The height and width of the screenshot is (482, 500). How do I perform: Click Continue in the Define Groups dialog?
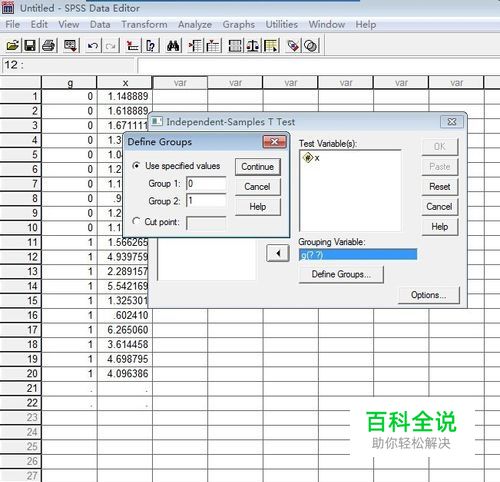pos(257,167)
